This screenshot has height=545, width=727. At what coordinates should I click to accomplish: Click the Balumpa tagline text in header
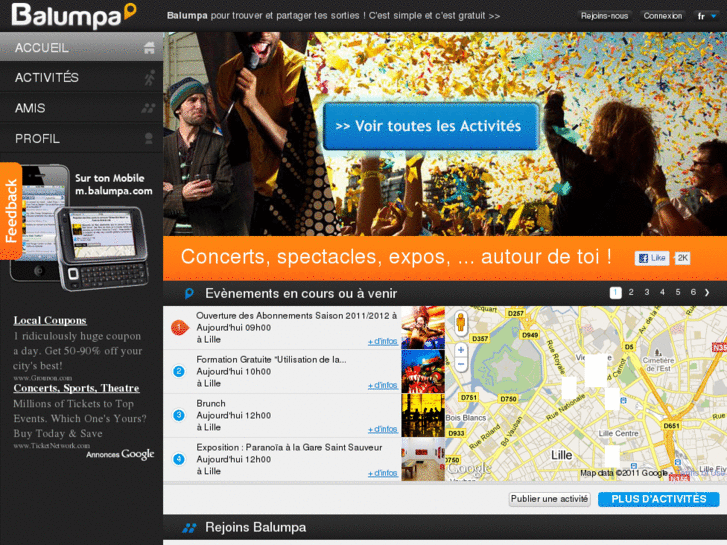pyautogui.click(x=333, y=16)
